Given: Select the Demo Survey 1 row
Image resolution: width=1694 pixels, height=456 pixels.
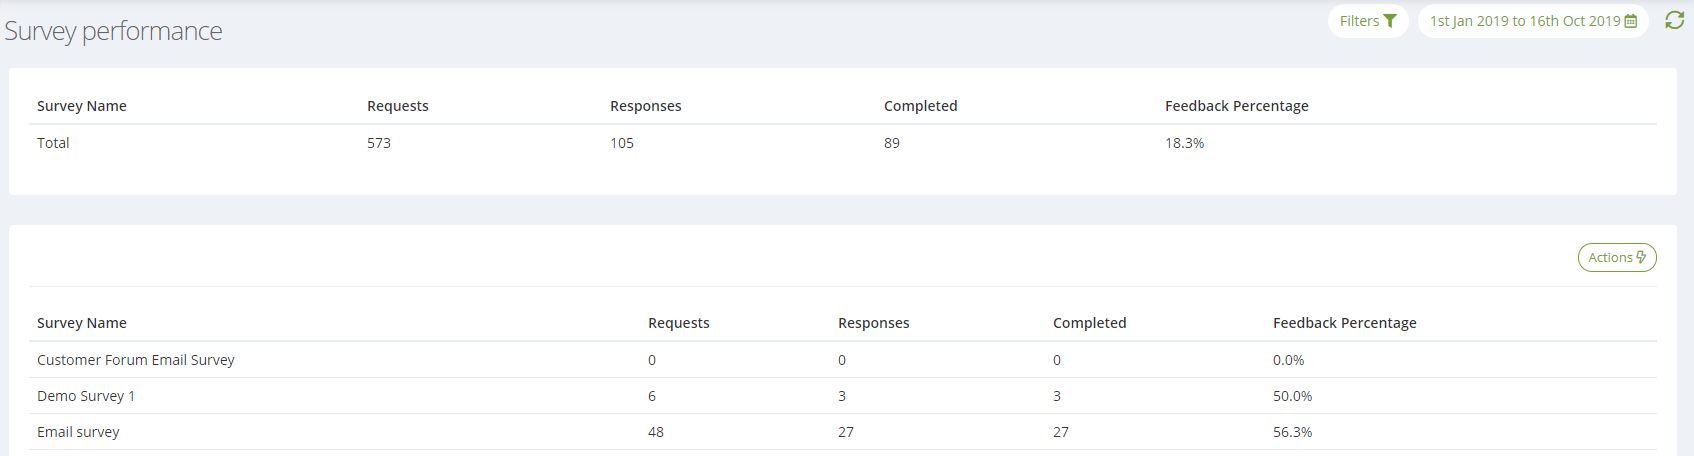Looking at the screenshot, I should coord(843,396).
